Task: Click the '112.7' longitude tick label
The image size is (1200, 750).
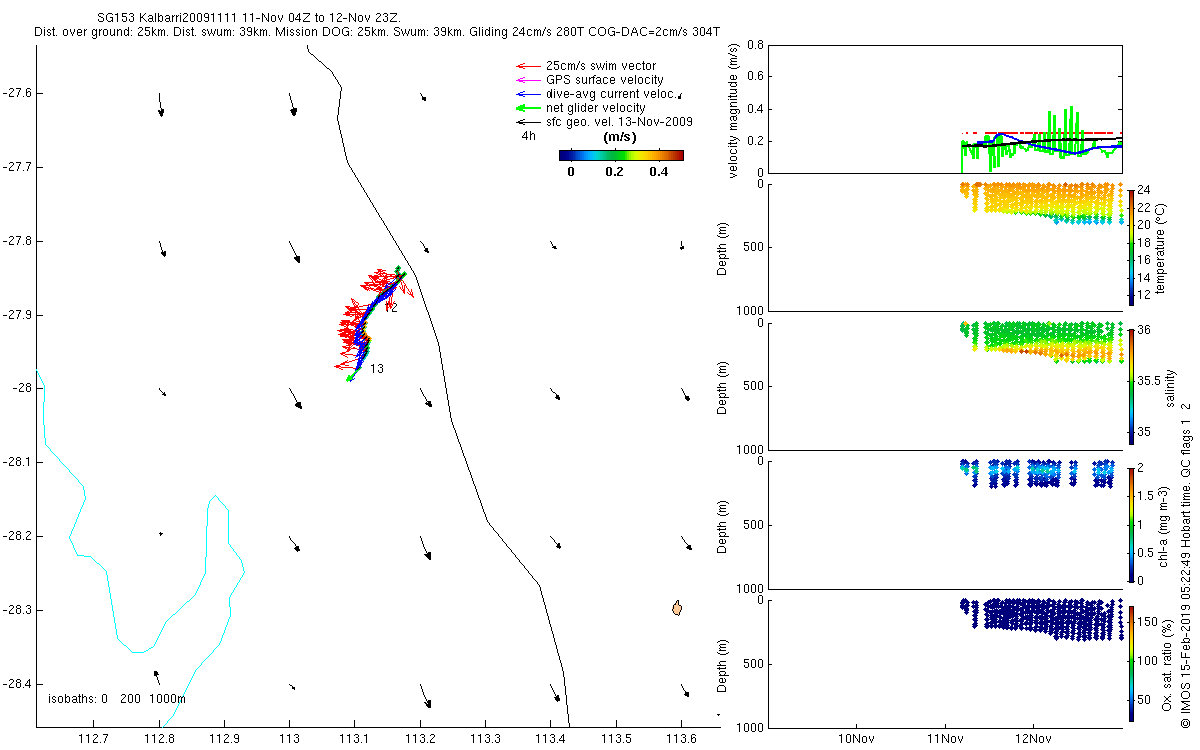Action: [93, 739]
